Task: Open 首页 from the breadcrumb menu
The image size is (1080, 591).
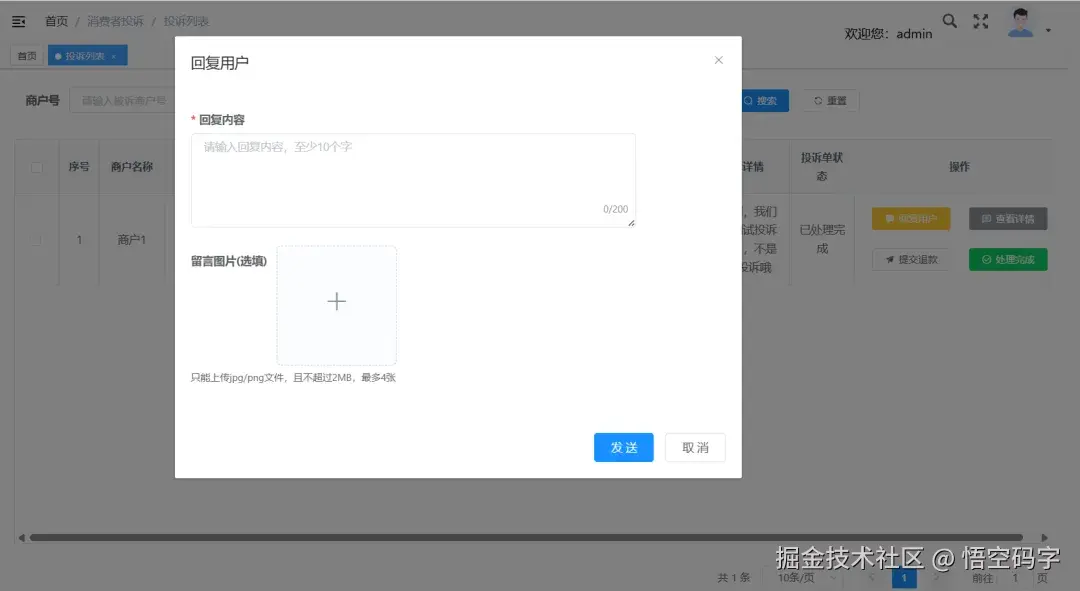Action: pyautogui.click(x=56, y=20)
